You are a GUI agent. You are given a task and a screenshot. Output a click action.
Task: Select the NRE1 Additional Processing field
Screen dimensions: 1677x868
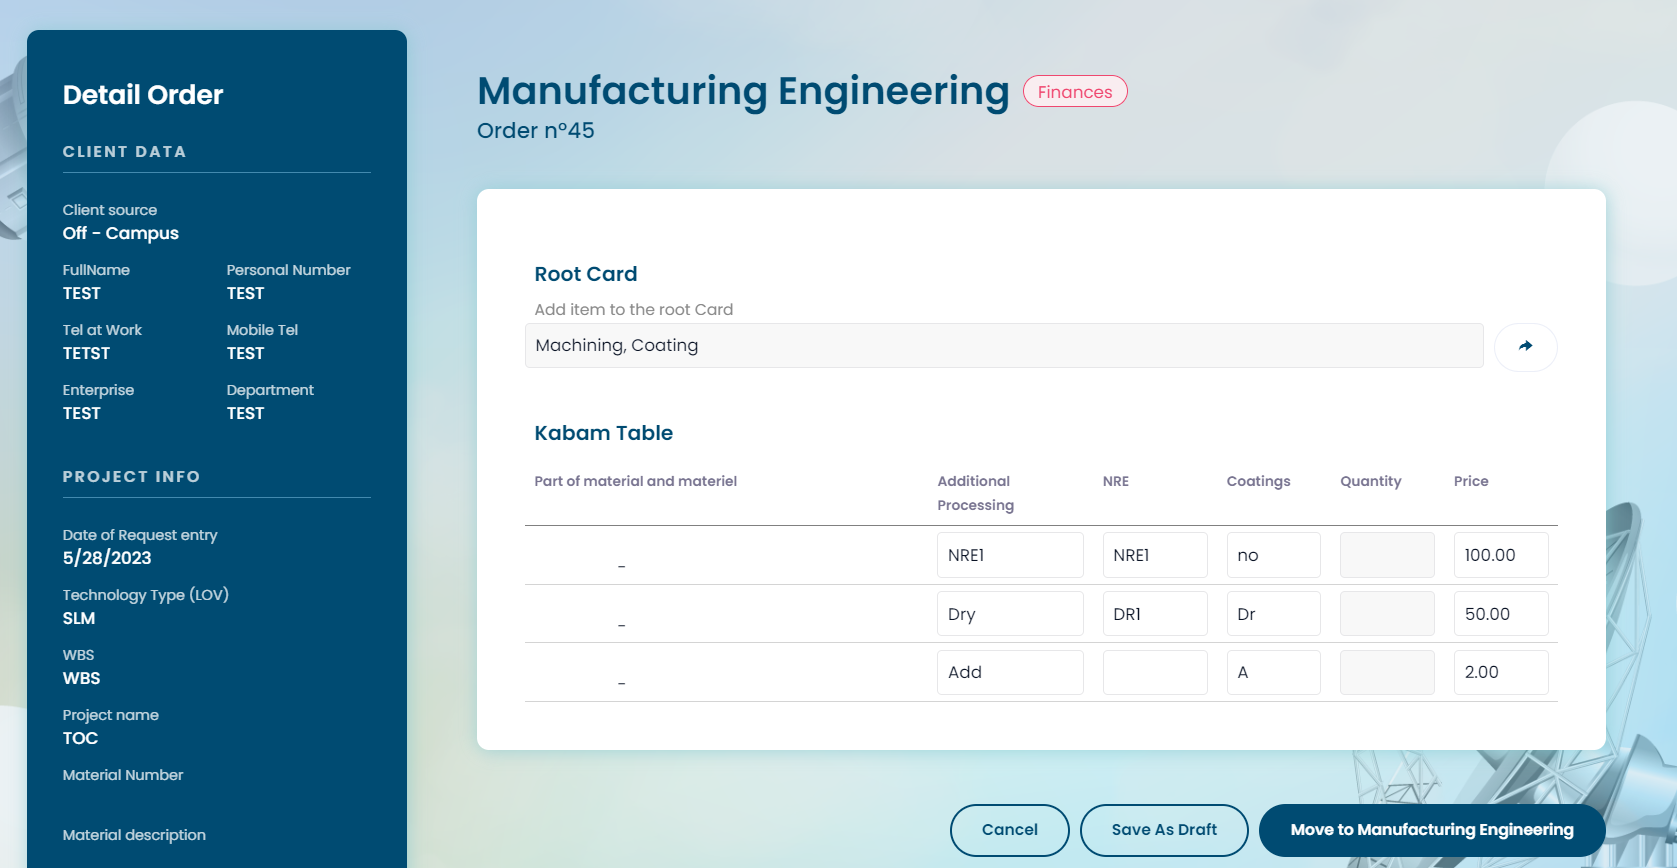1009,555
